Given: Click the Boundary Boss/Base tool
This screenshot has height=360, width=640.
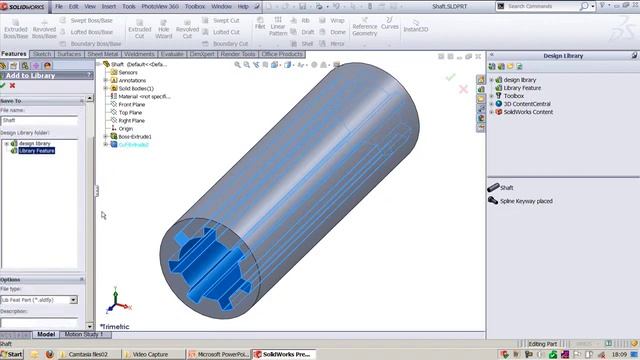Looking at the screenshot, I should tap(91, 44).
